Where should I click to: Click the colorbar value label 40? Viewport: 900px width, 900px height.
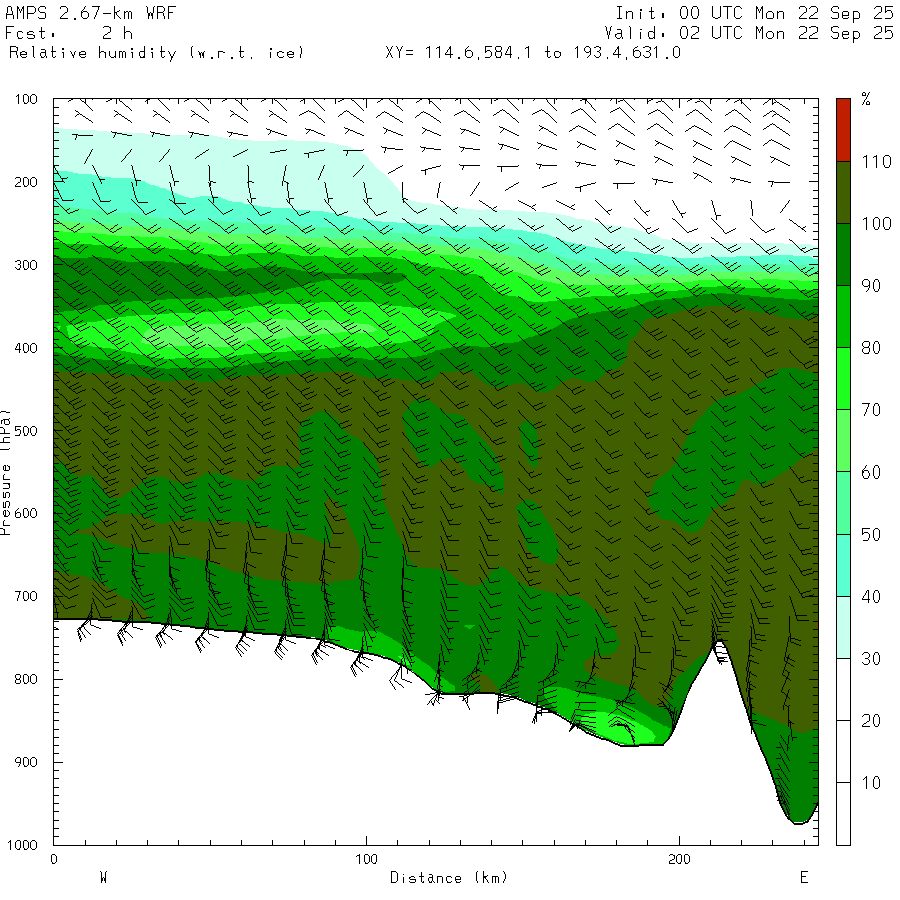(x=871, y=596)
